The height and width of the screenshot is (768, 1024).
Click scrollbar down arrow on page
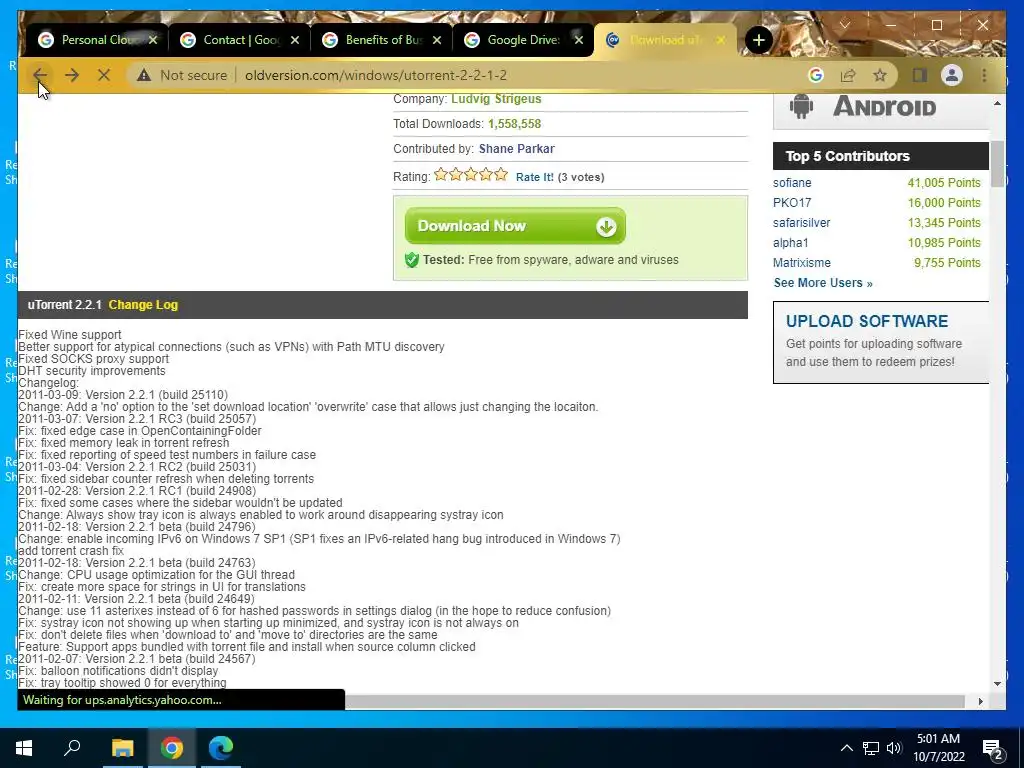click(997, 684)
